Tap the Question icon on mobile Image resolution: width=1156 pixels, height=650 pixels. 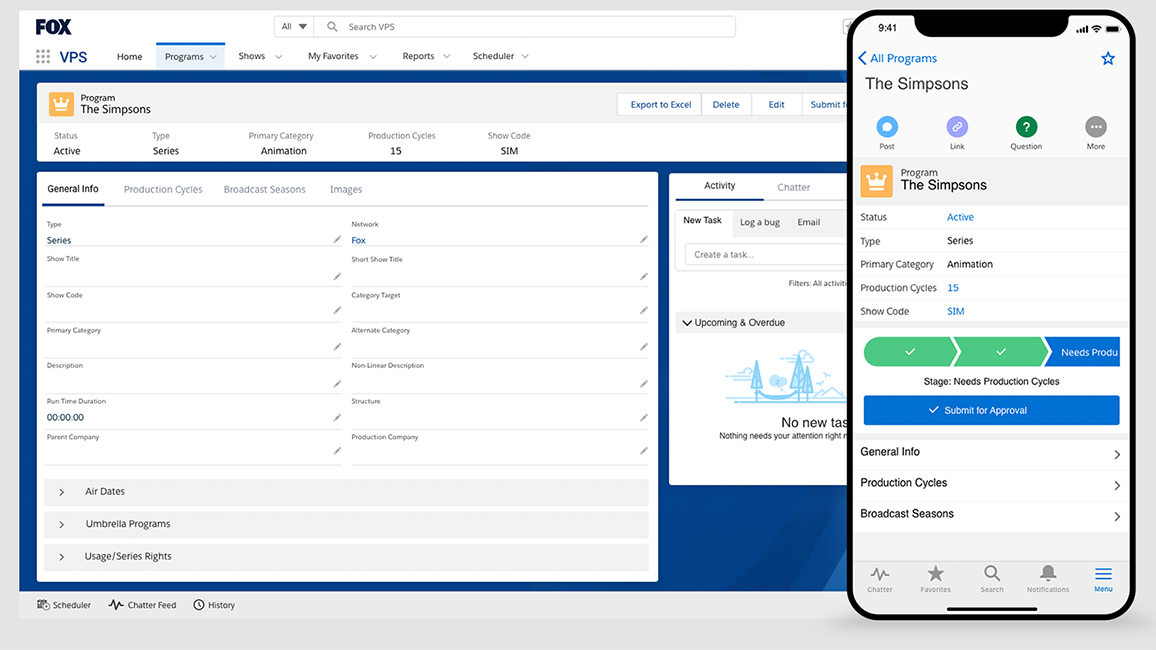[1026, 127]
